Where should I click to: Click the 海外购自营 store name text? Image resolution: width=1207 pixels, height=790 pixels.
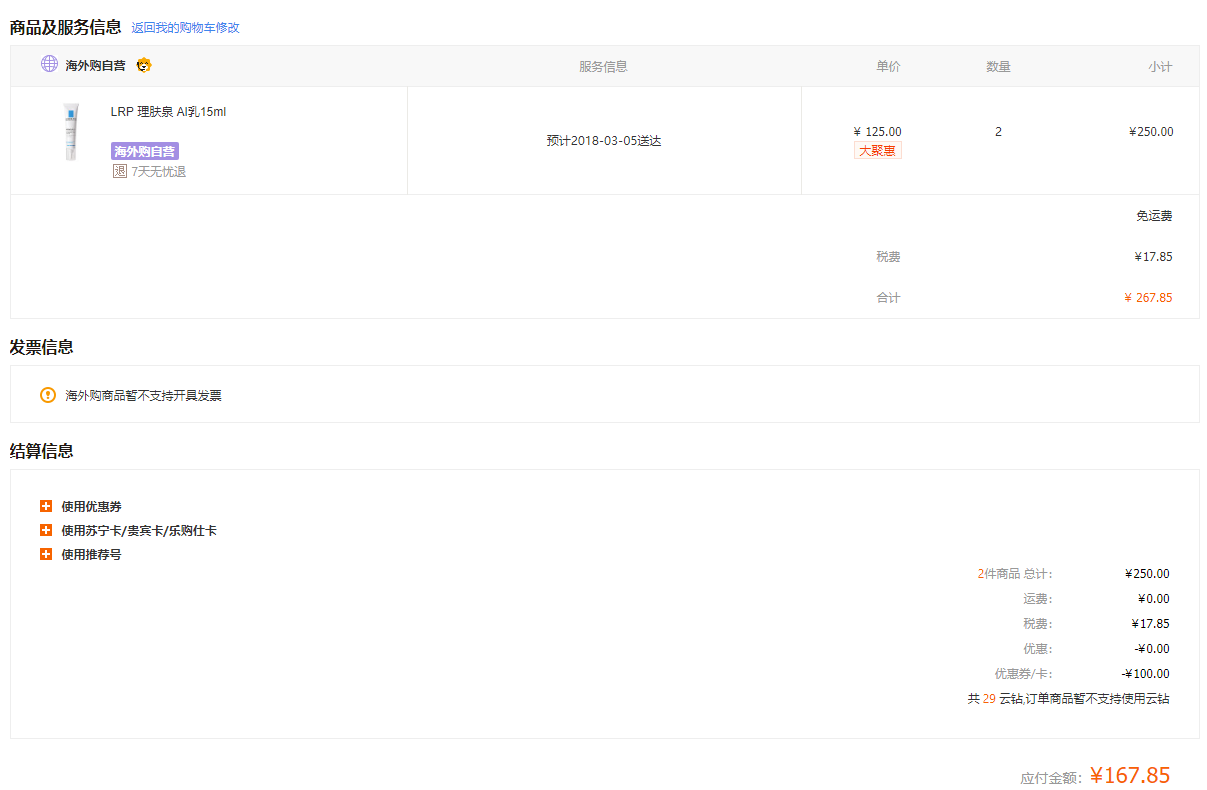coord(95,66)
